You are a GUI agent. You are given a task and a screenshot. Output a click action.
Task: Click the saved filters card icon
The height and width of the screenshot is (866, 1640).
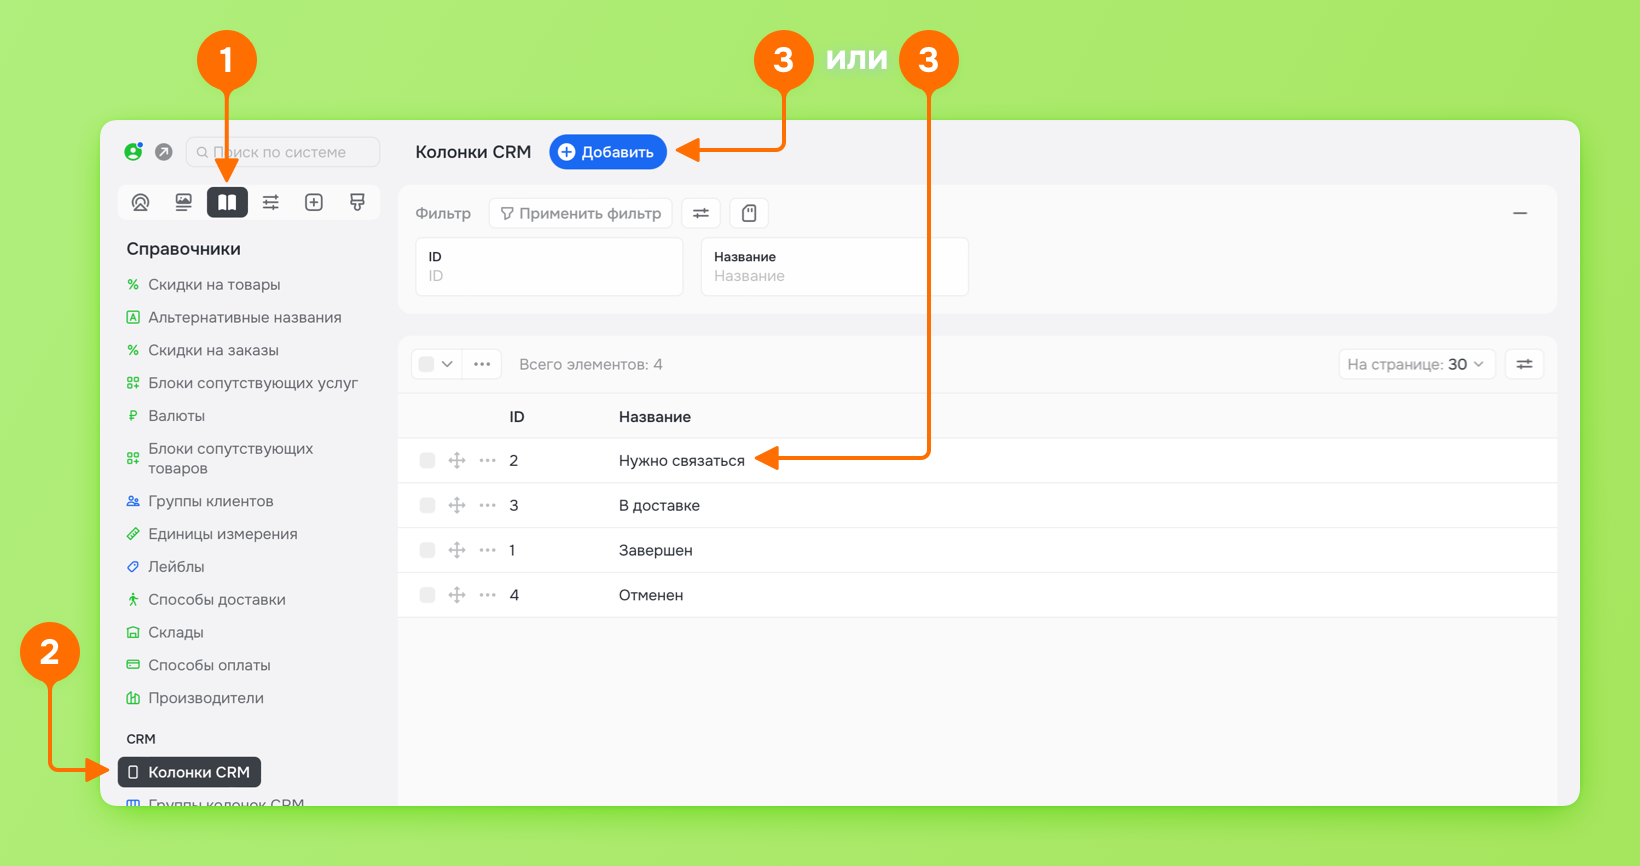click(749, 213)
